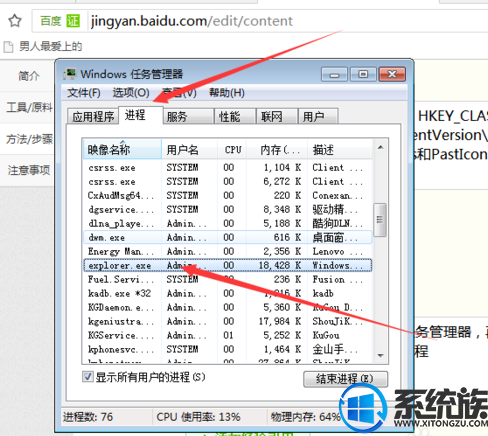Maximize the Windows Task Manager window
Image resolution: width=488 pixels, height=436 pixels.
click(363, 74)
